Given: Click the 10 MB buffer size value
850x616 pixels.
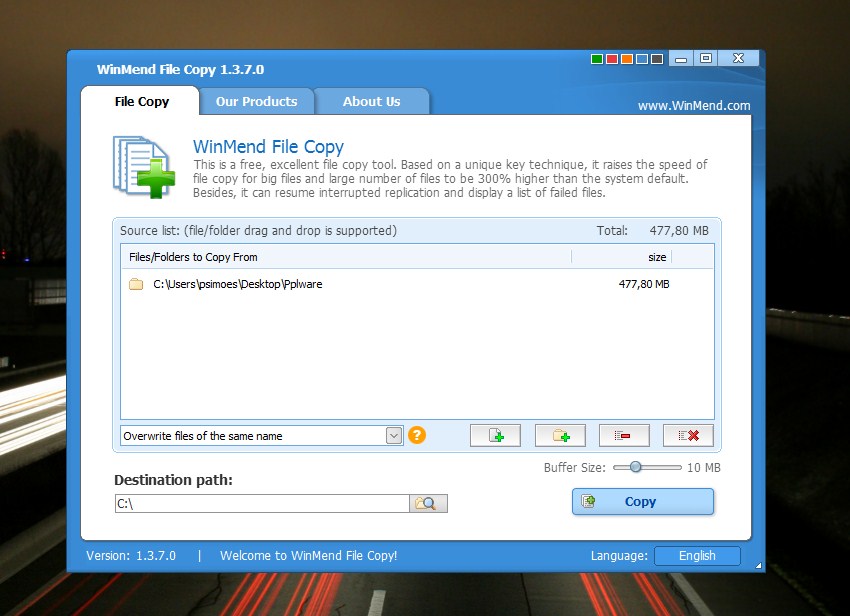Looking at the screenshot, I should (x=704, y=467).
